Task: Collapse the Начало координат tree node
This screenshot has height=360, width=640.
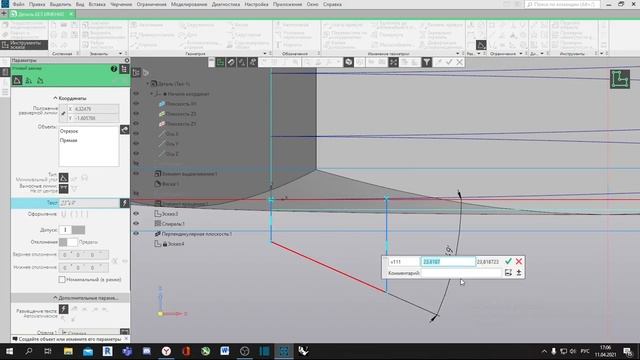Action: (152, 94)
